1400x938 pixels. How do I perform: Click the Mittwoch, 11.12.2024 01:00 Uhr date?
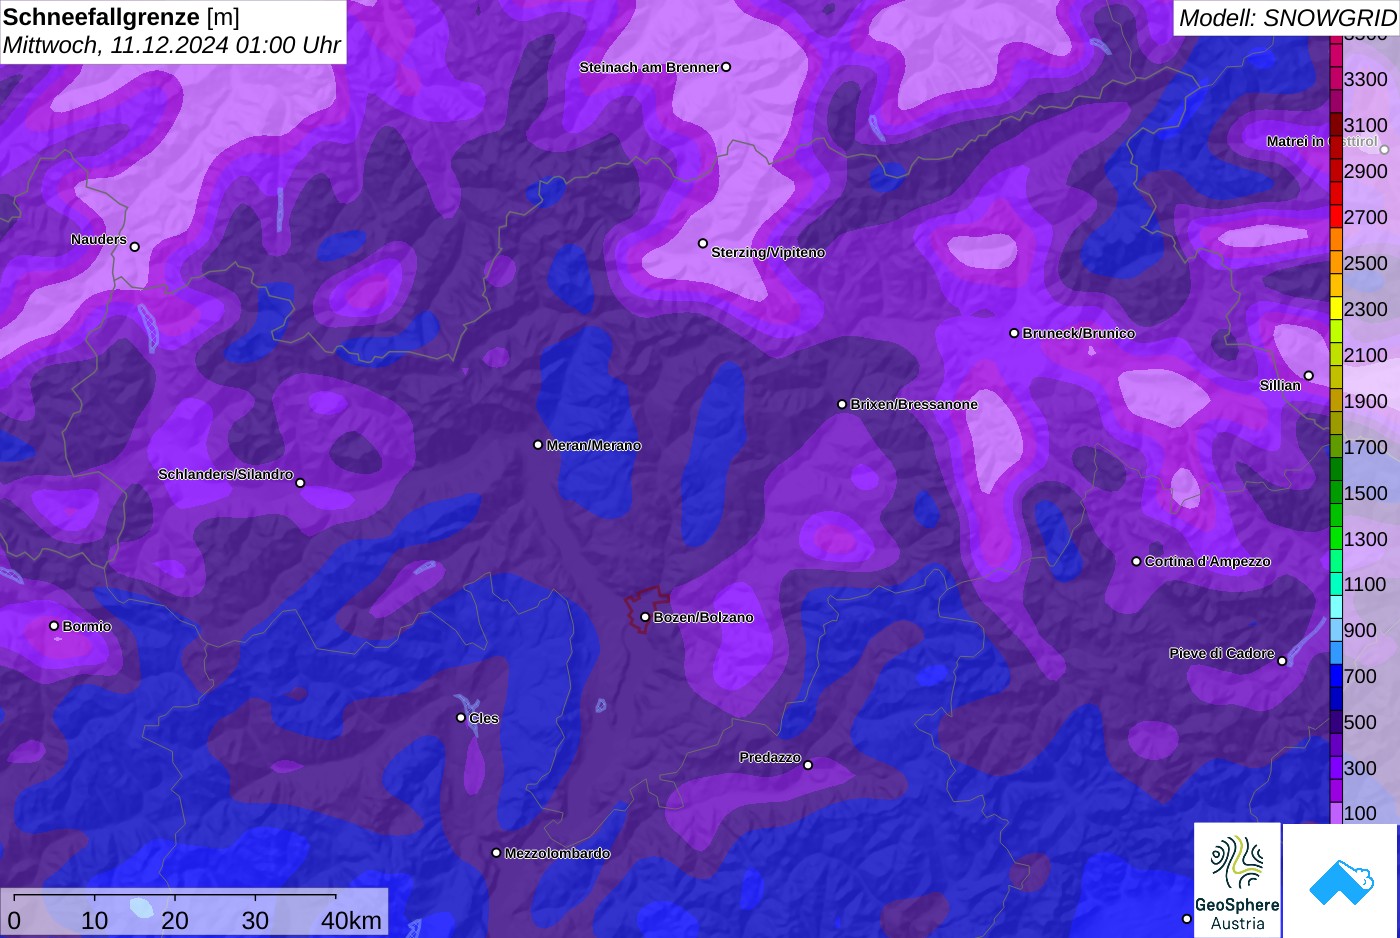[x=172, y=45]
